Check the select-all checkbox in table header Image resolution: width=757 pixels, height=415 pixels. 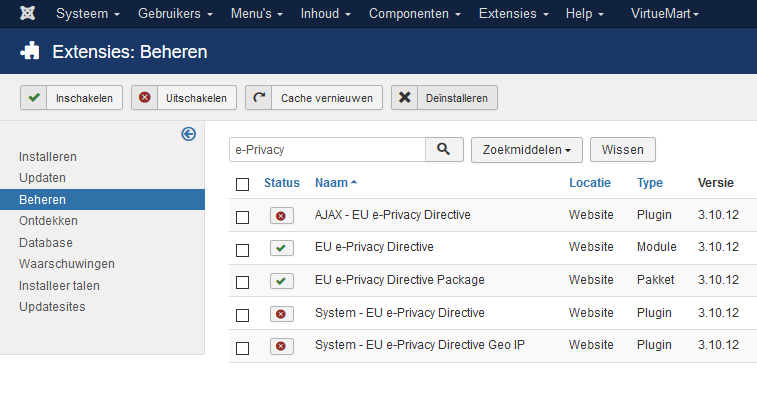coord(242,184)
